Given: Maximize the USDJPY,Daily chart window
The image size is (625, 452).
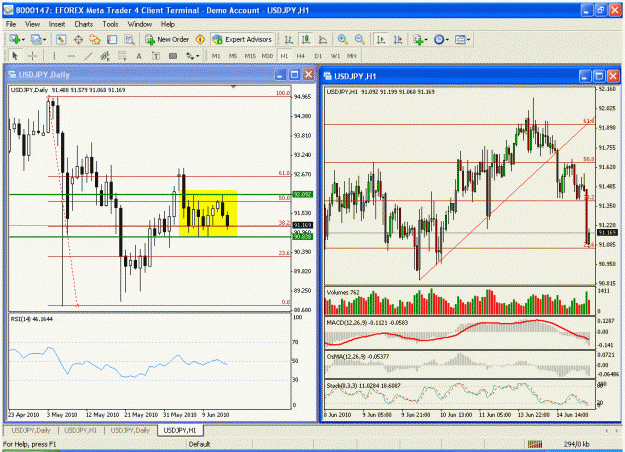Looking at the screenshot, I should click(294, 75).
